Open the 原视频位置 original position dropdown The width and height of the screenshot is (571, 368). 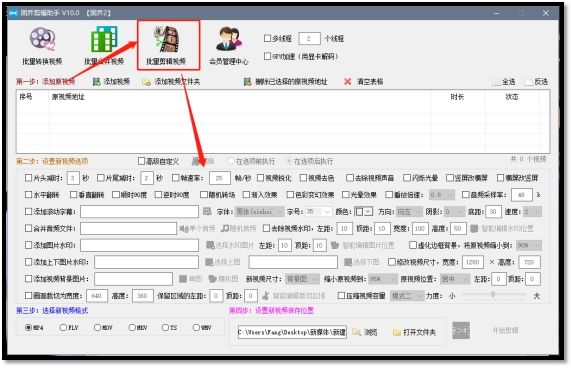455,279
